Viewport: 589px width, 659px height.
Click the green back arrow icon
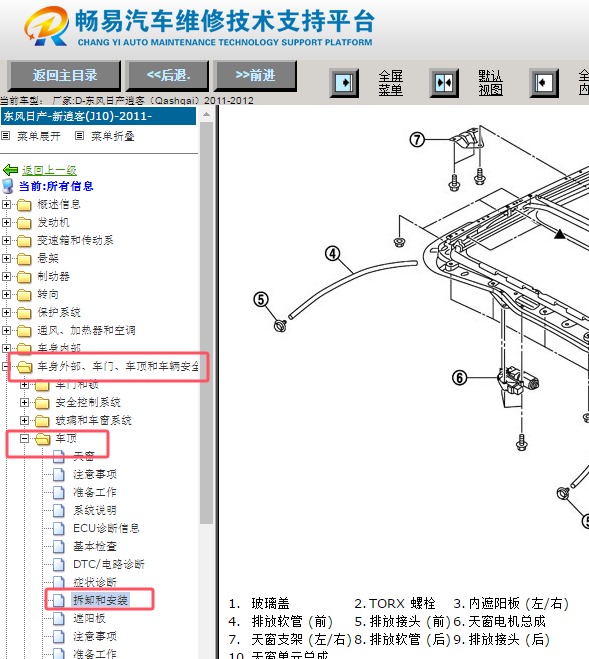10,170
